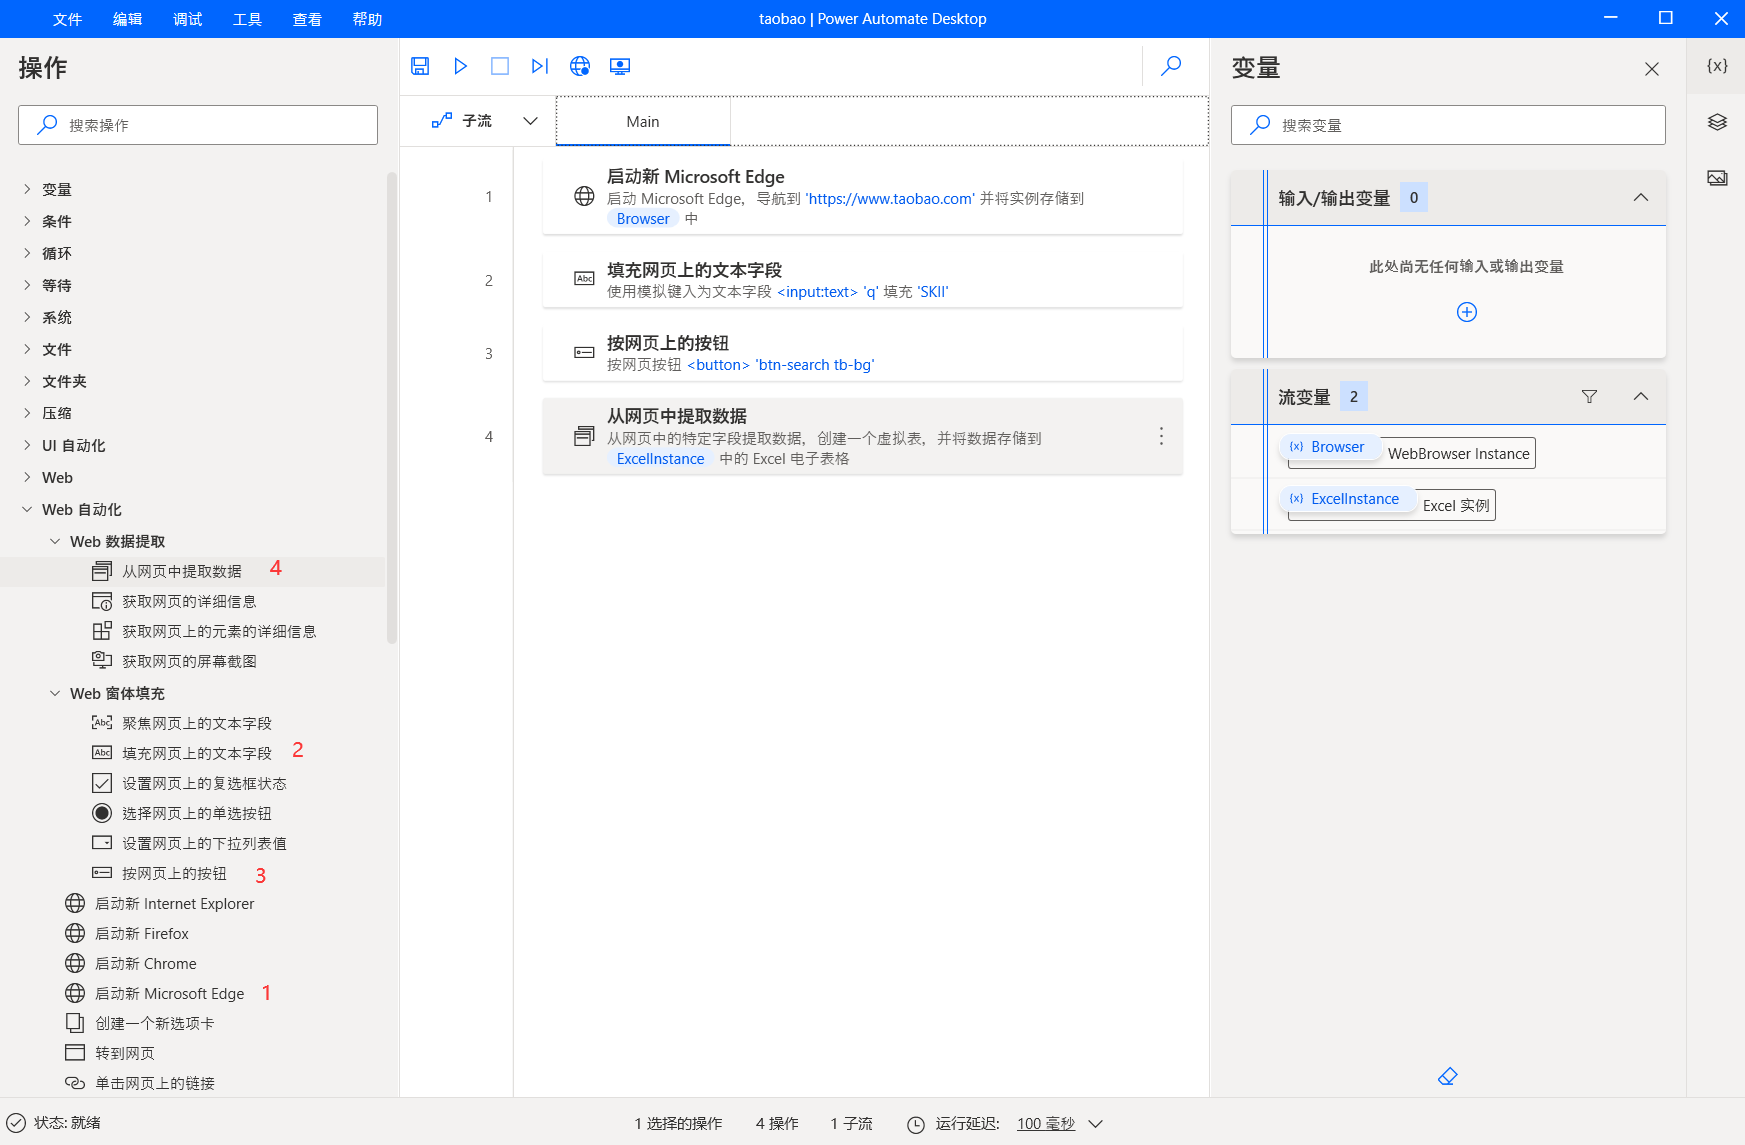Screen dimensions: 1745x1145
Task: Open the desktop recorder icon
Action: pyautogui.click(x=620, y=66)
